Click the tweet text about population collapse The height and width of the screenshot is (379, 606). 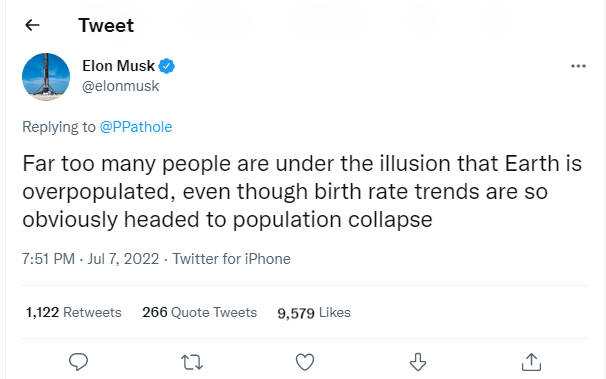pyautogui.click(x=302, y=191)
